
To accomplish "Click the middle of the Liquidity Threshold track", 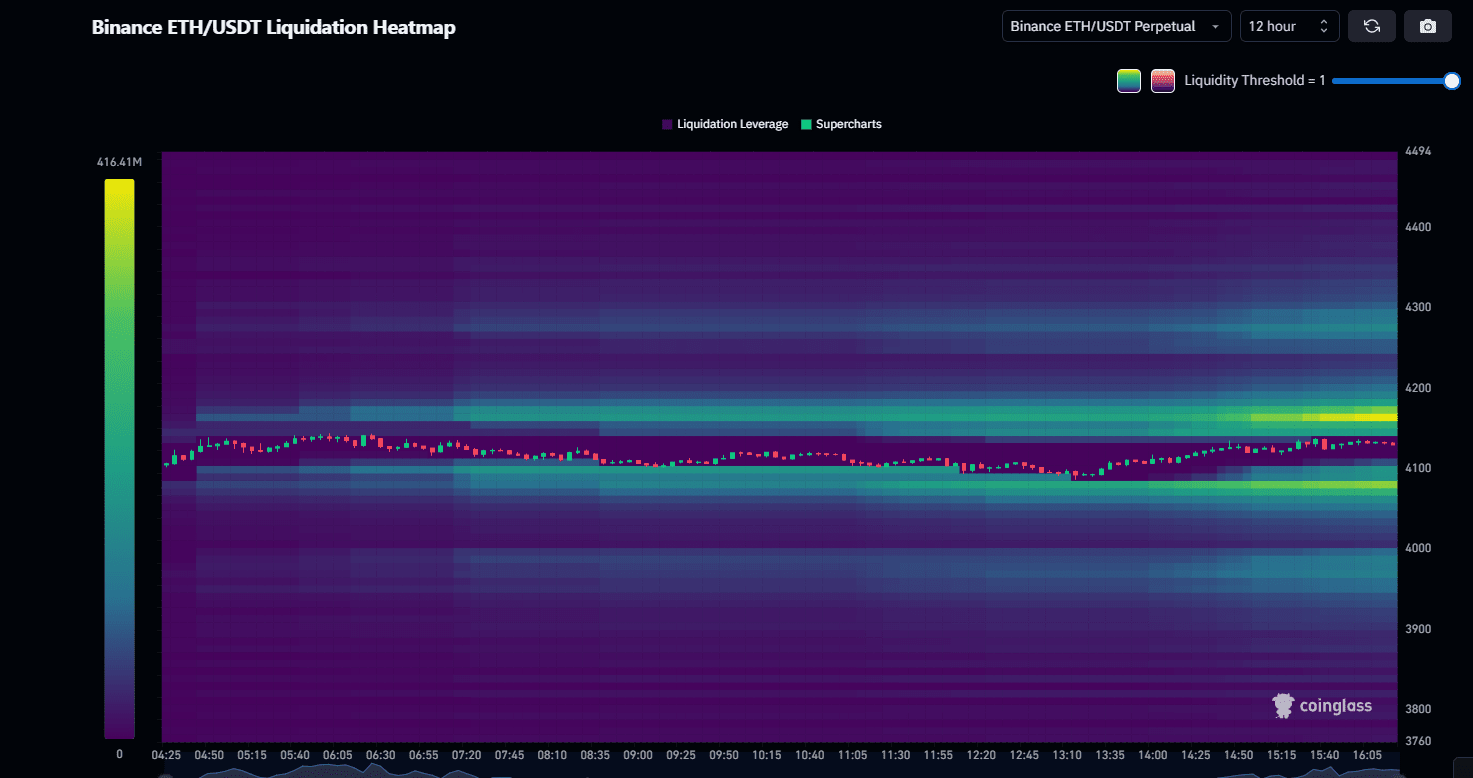I will (x=1392, y=81).
